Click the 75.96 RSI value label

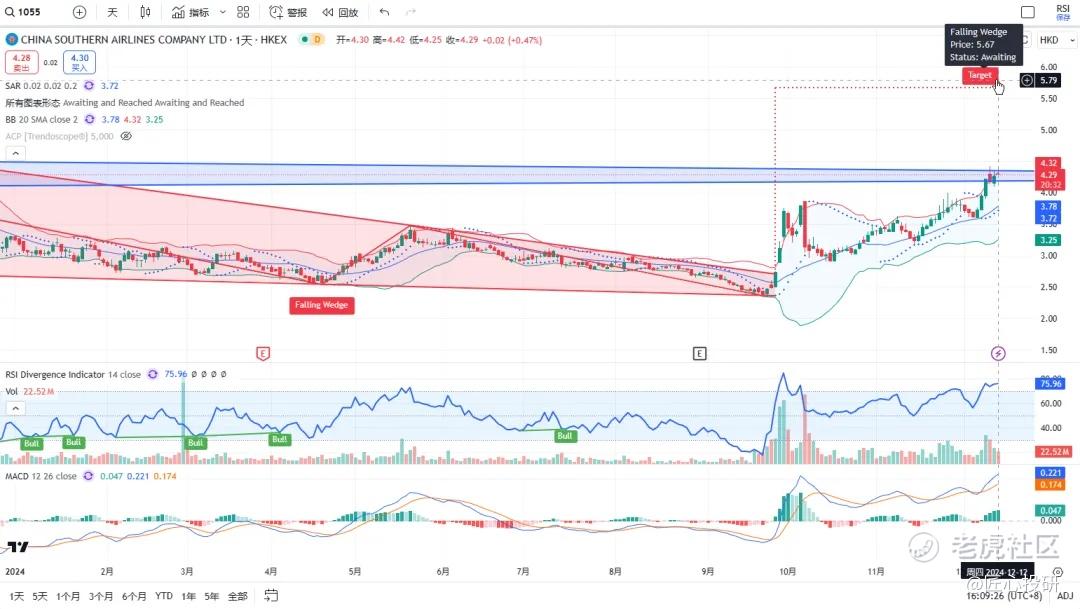pos(1051,383)
